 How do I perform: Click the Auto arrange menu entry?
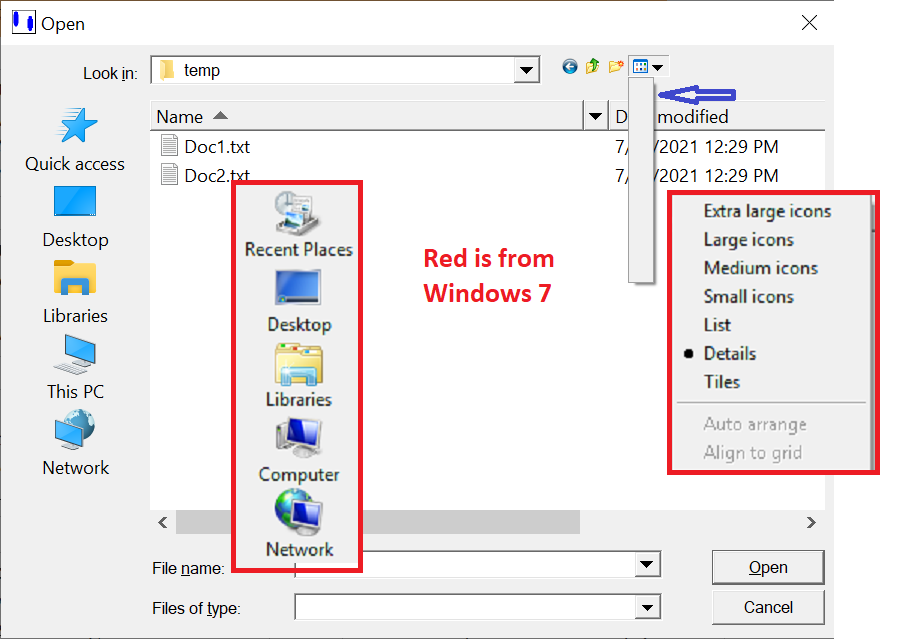pos(755,424)
